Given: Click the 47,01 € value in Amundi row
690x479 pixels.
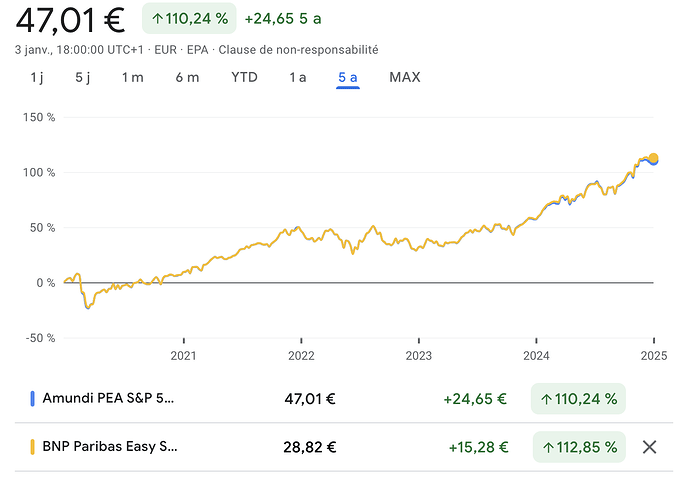Looking at the screenshot, I should (310, 399).
